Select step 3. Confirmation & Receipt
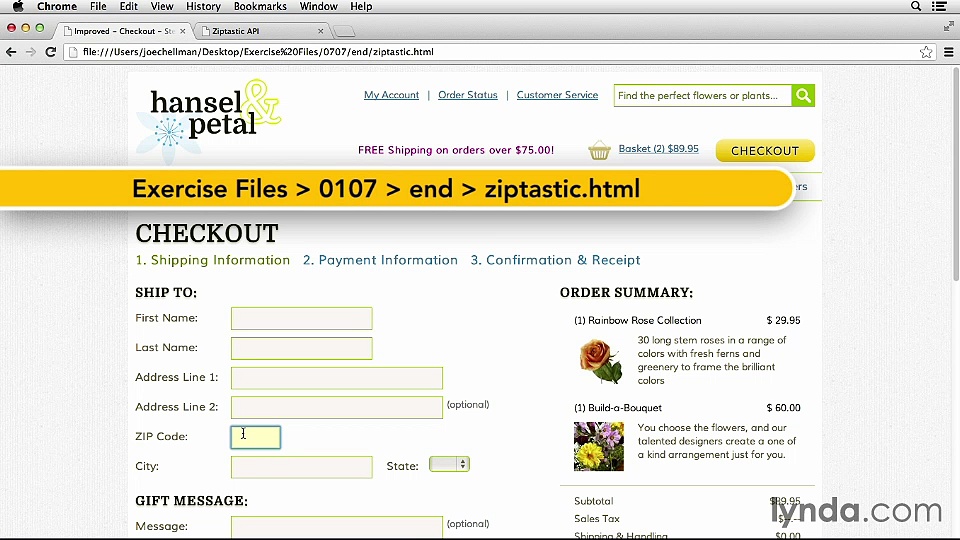This screenshot has width=960, height=540. (555, 260)
